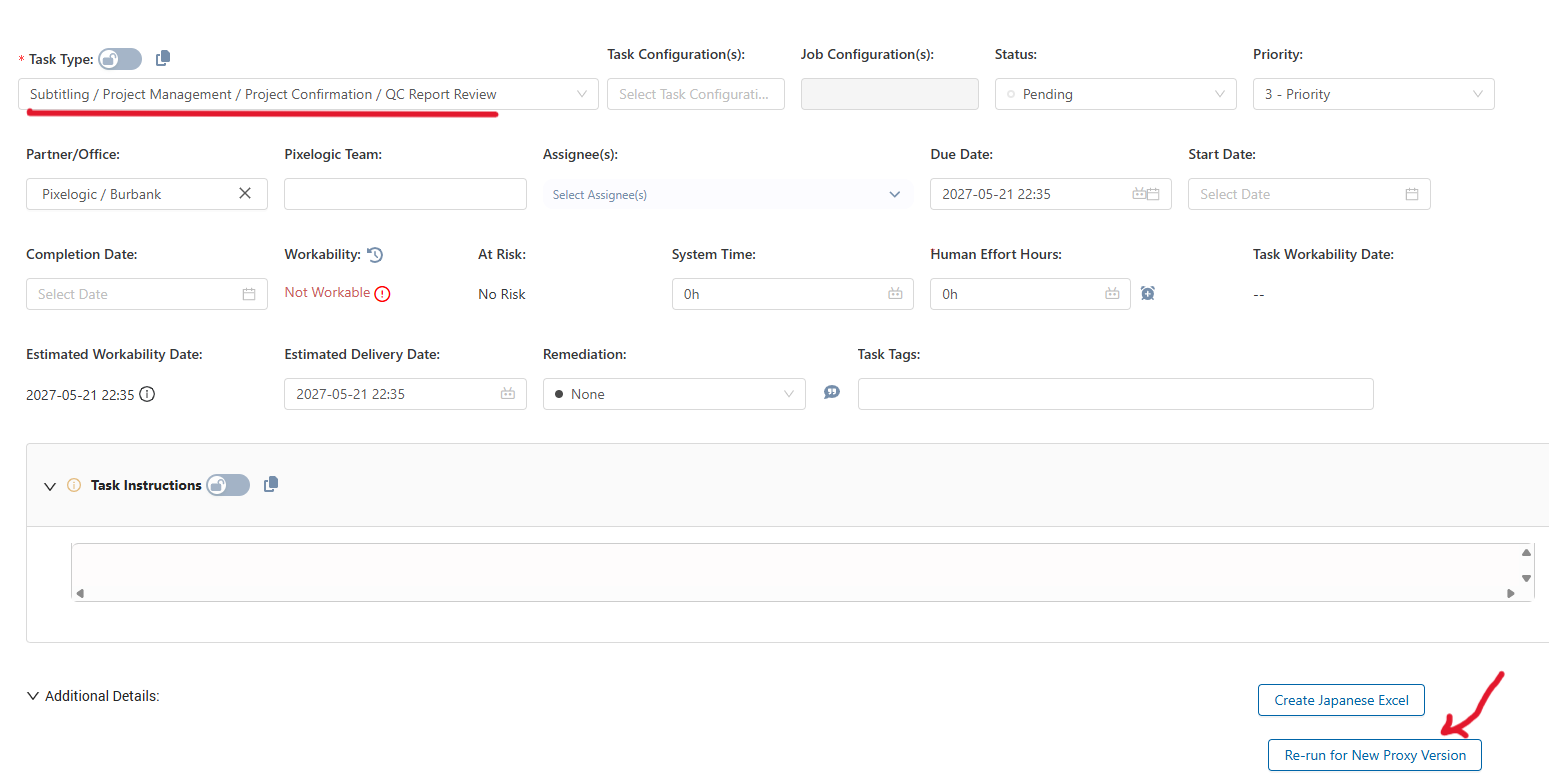Click the instructions scroll-right arrow
1549x774 pixels.
(x=1510, y=593)
